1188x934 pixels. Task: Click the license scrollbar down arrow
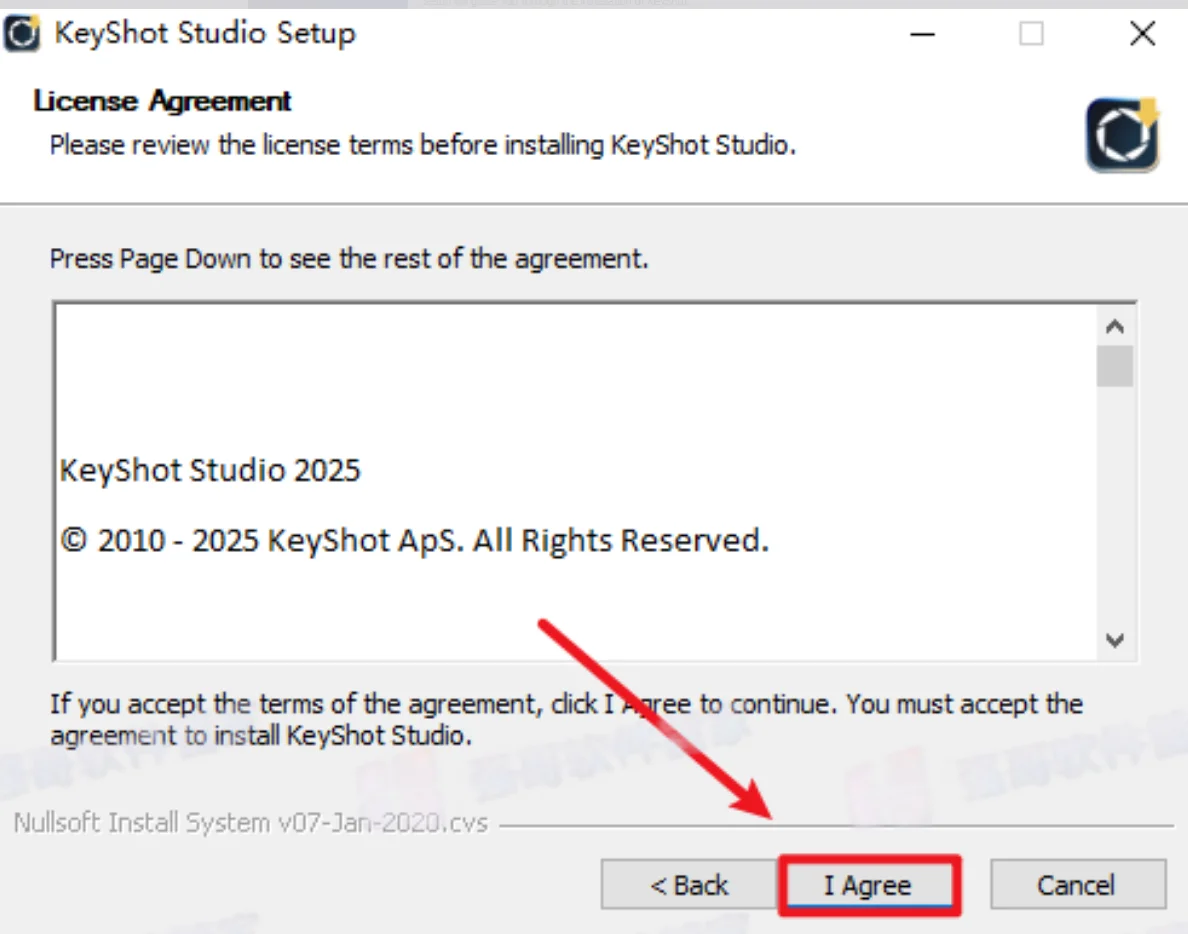(1115, 640)
